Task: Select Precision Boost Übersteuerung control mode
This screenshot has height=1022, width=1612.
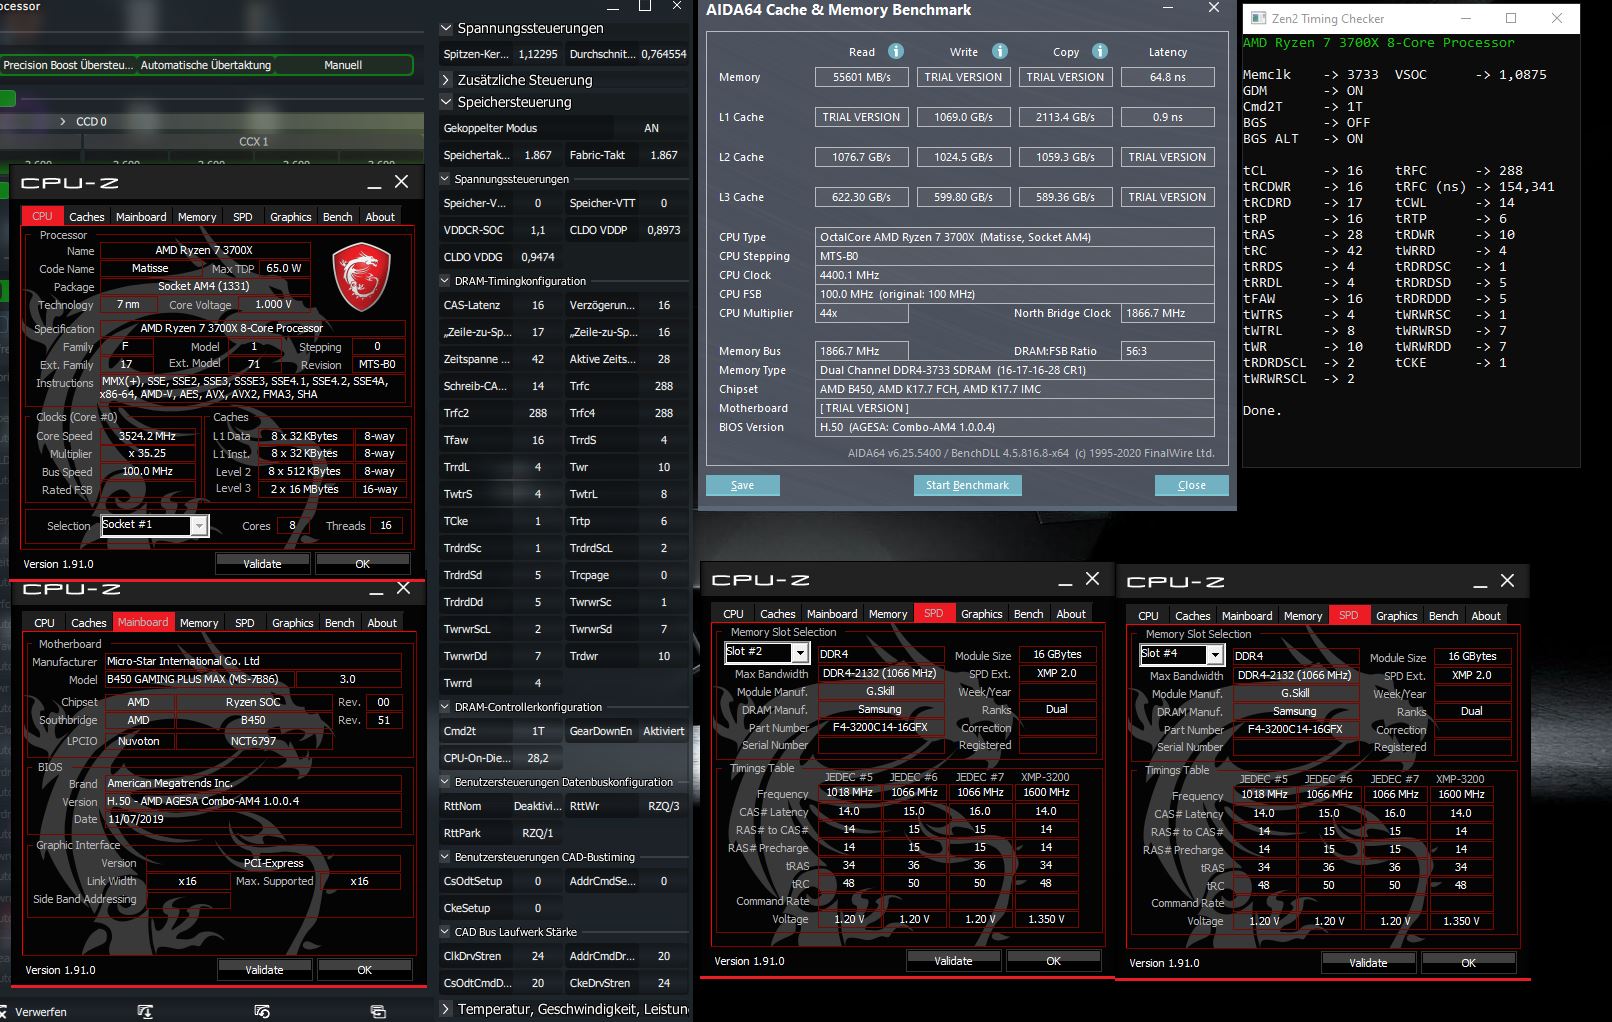Action: (x=68, y=65)
